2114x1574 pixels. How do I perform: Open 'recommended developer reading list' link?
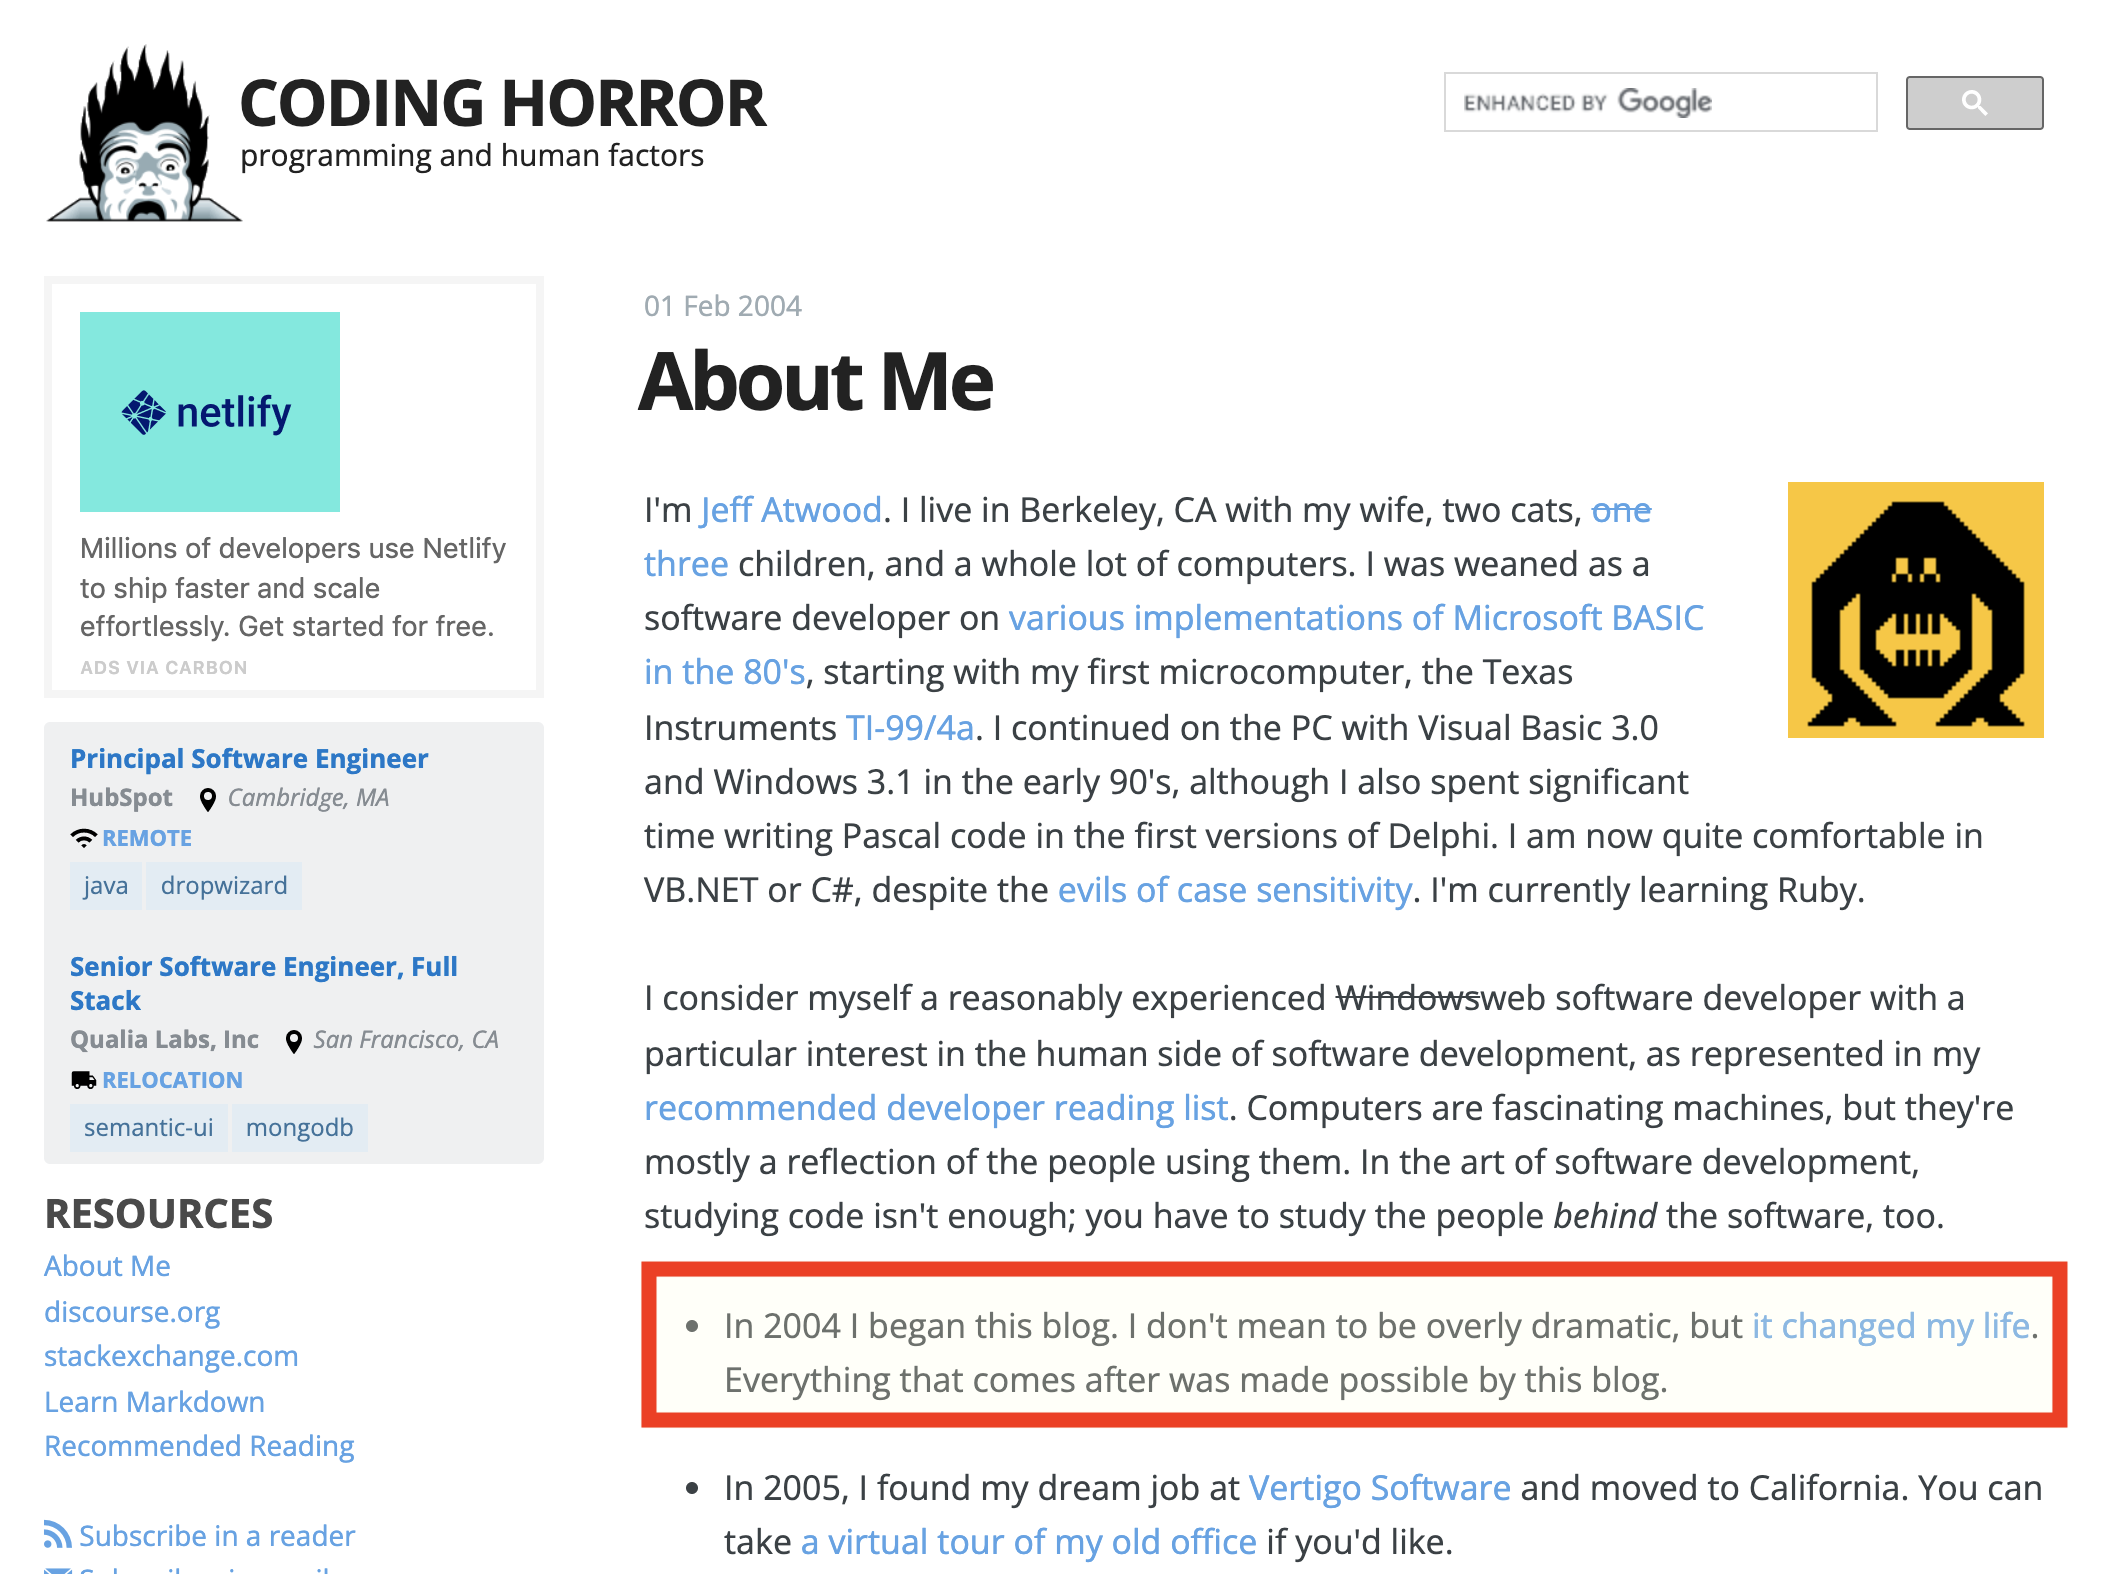pyautogui.click(x=936, y=1108)
